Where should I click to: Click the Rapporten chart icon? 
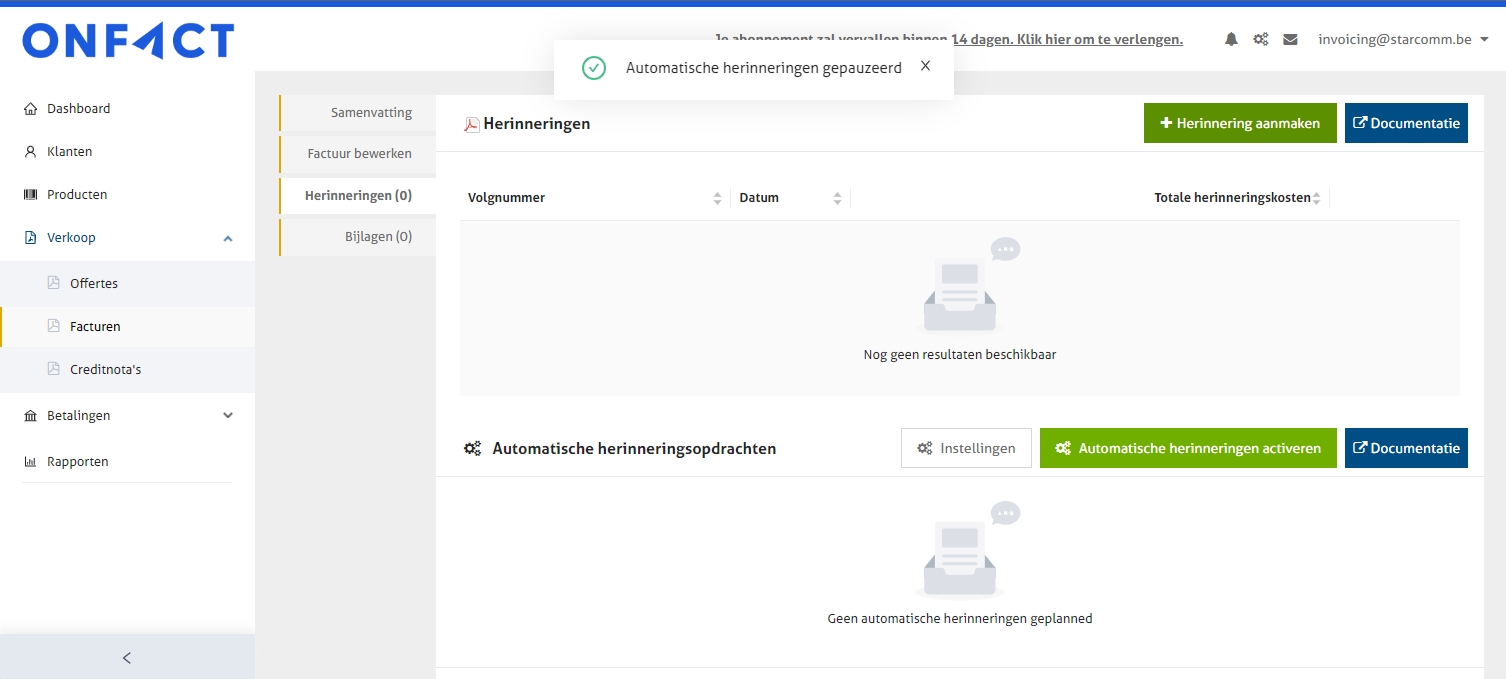coord(31,461)
